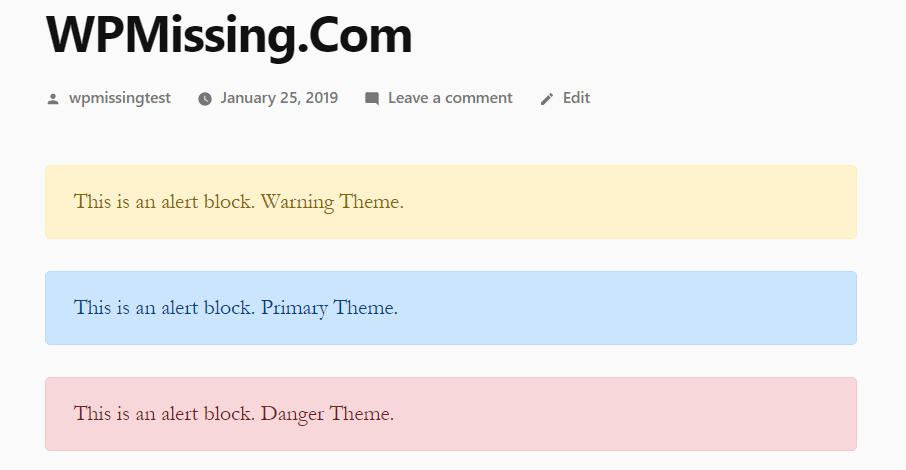Image resolution: width=906 pixels, height=470 pixels.
Task: Click the Edit post link
Action: 576,98
